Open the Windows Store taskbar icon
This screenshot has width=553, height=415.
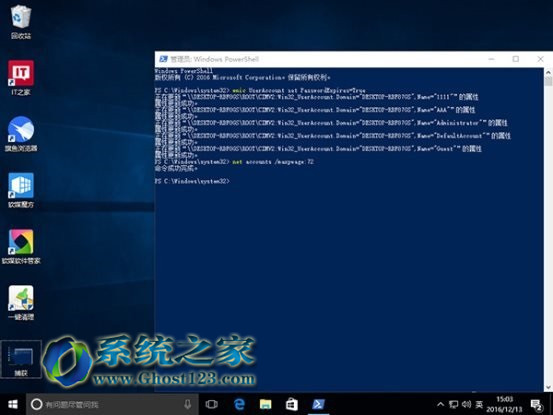292,404
